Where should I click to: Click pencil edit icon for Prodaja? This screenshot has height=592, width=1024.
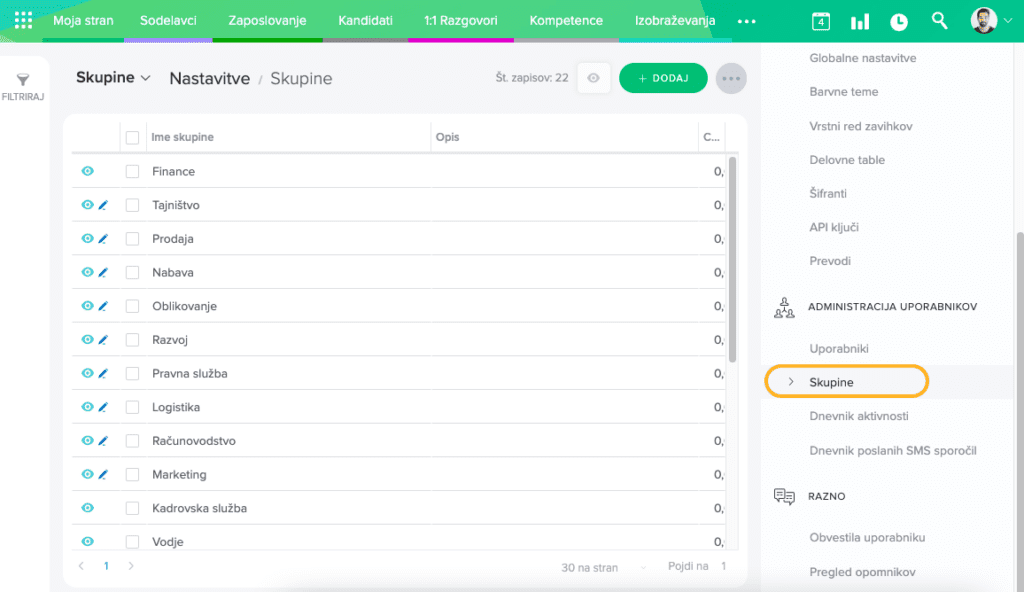tap(103, 239)
